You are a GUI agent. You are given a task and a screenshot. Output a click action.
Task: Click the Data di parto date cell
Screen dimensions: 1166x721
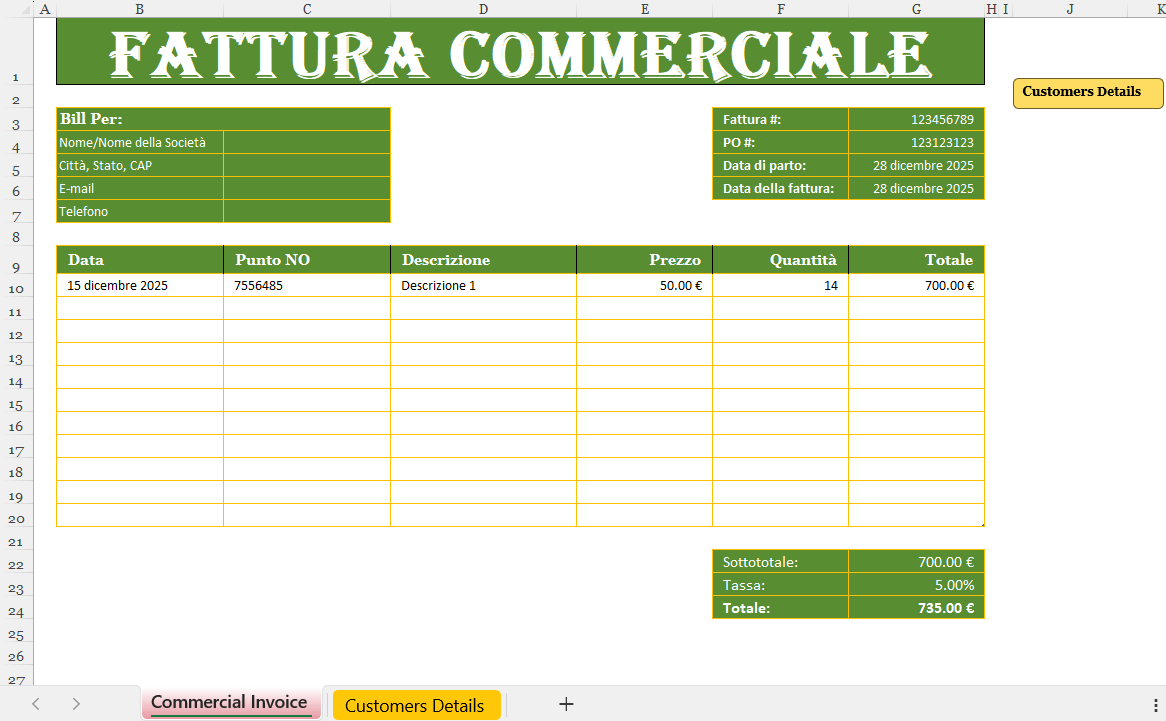(x=916, y=165)
